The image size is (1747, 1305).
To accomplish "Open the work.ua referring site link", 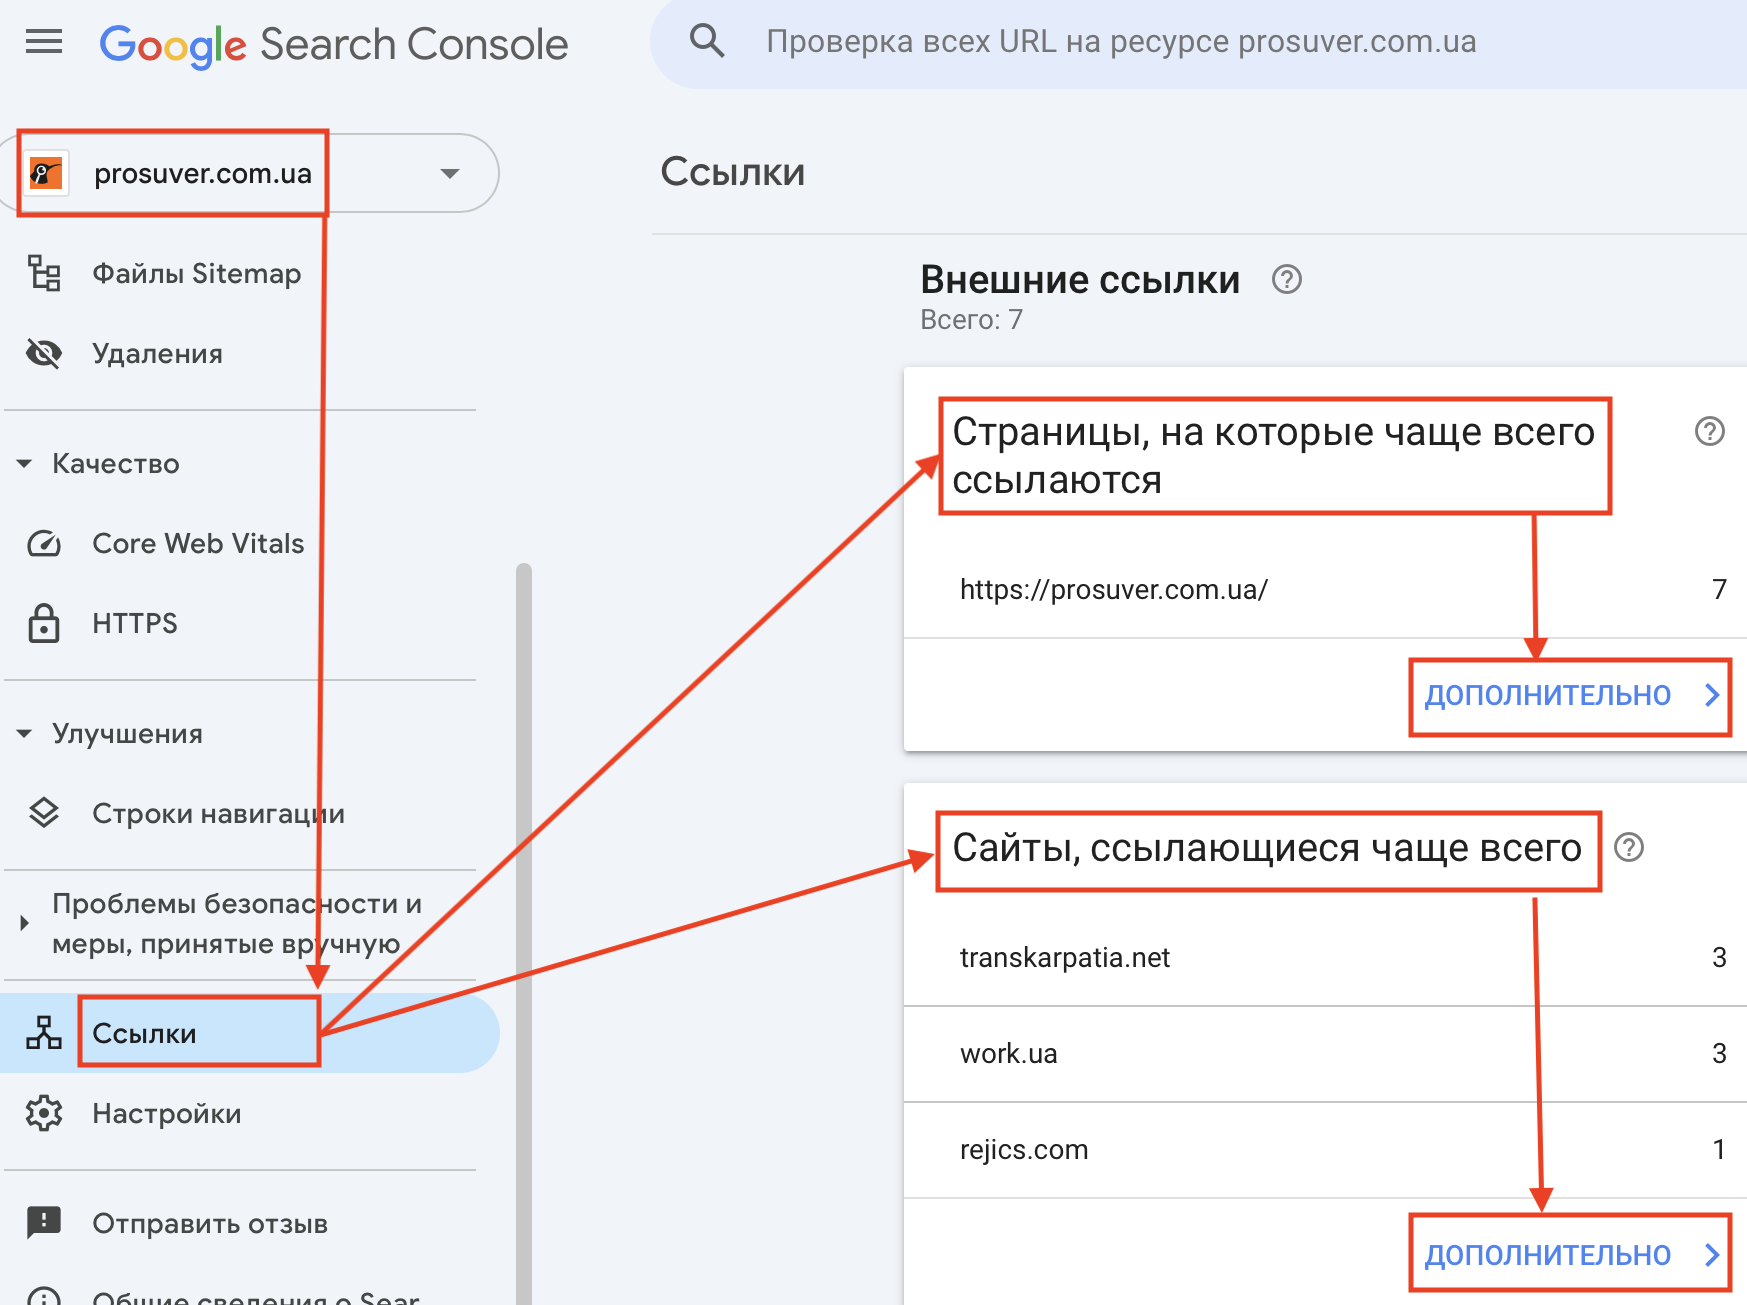I will pyautogui.click(x=1008, y=1053).
